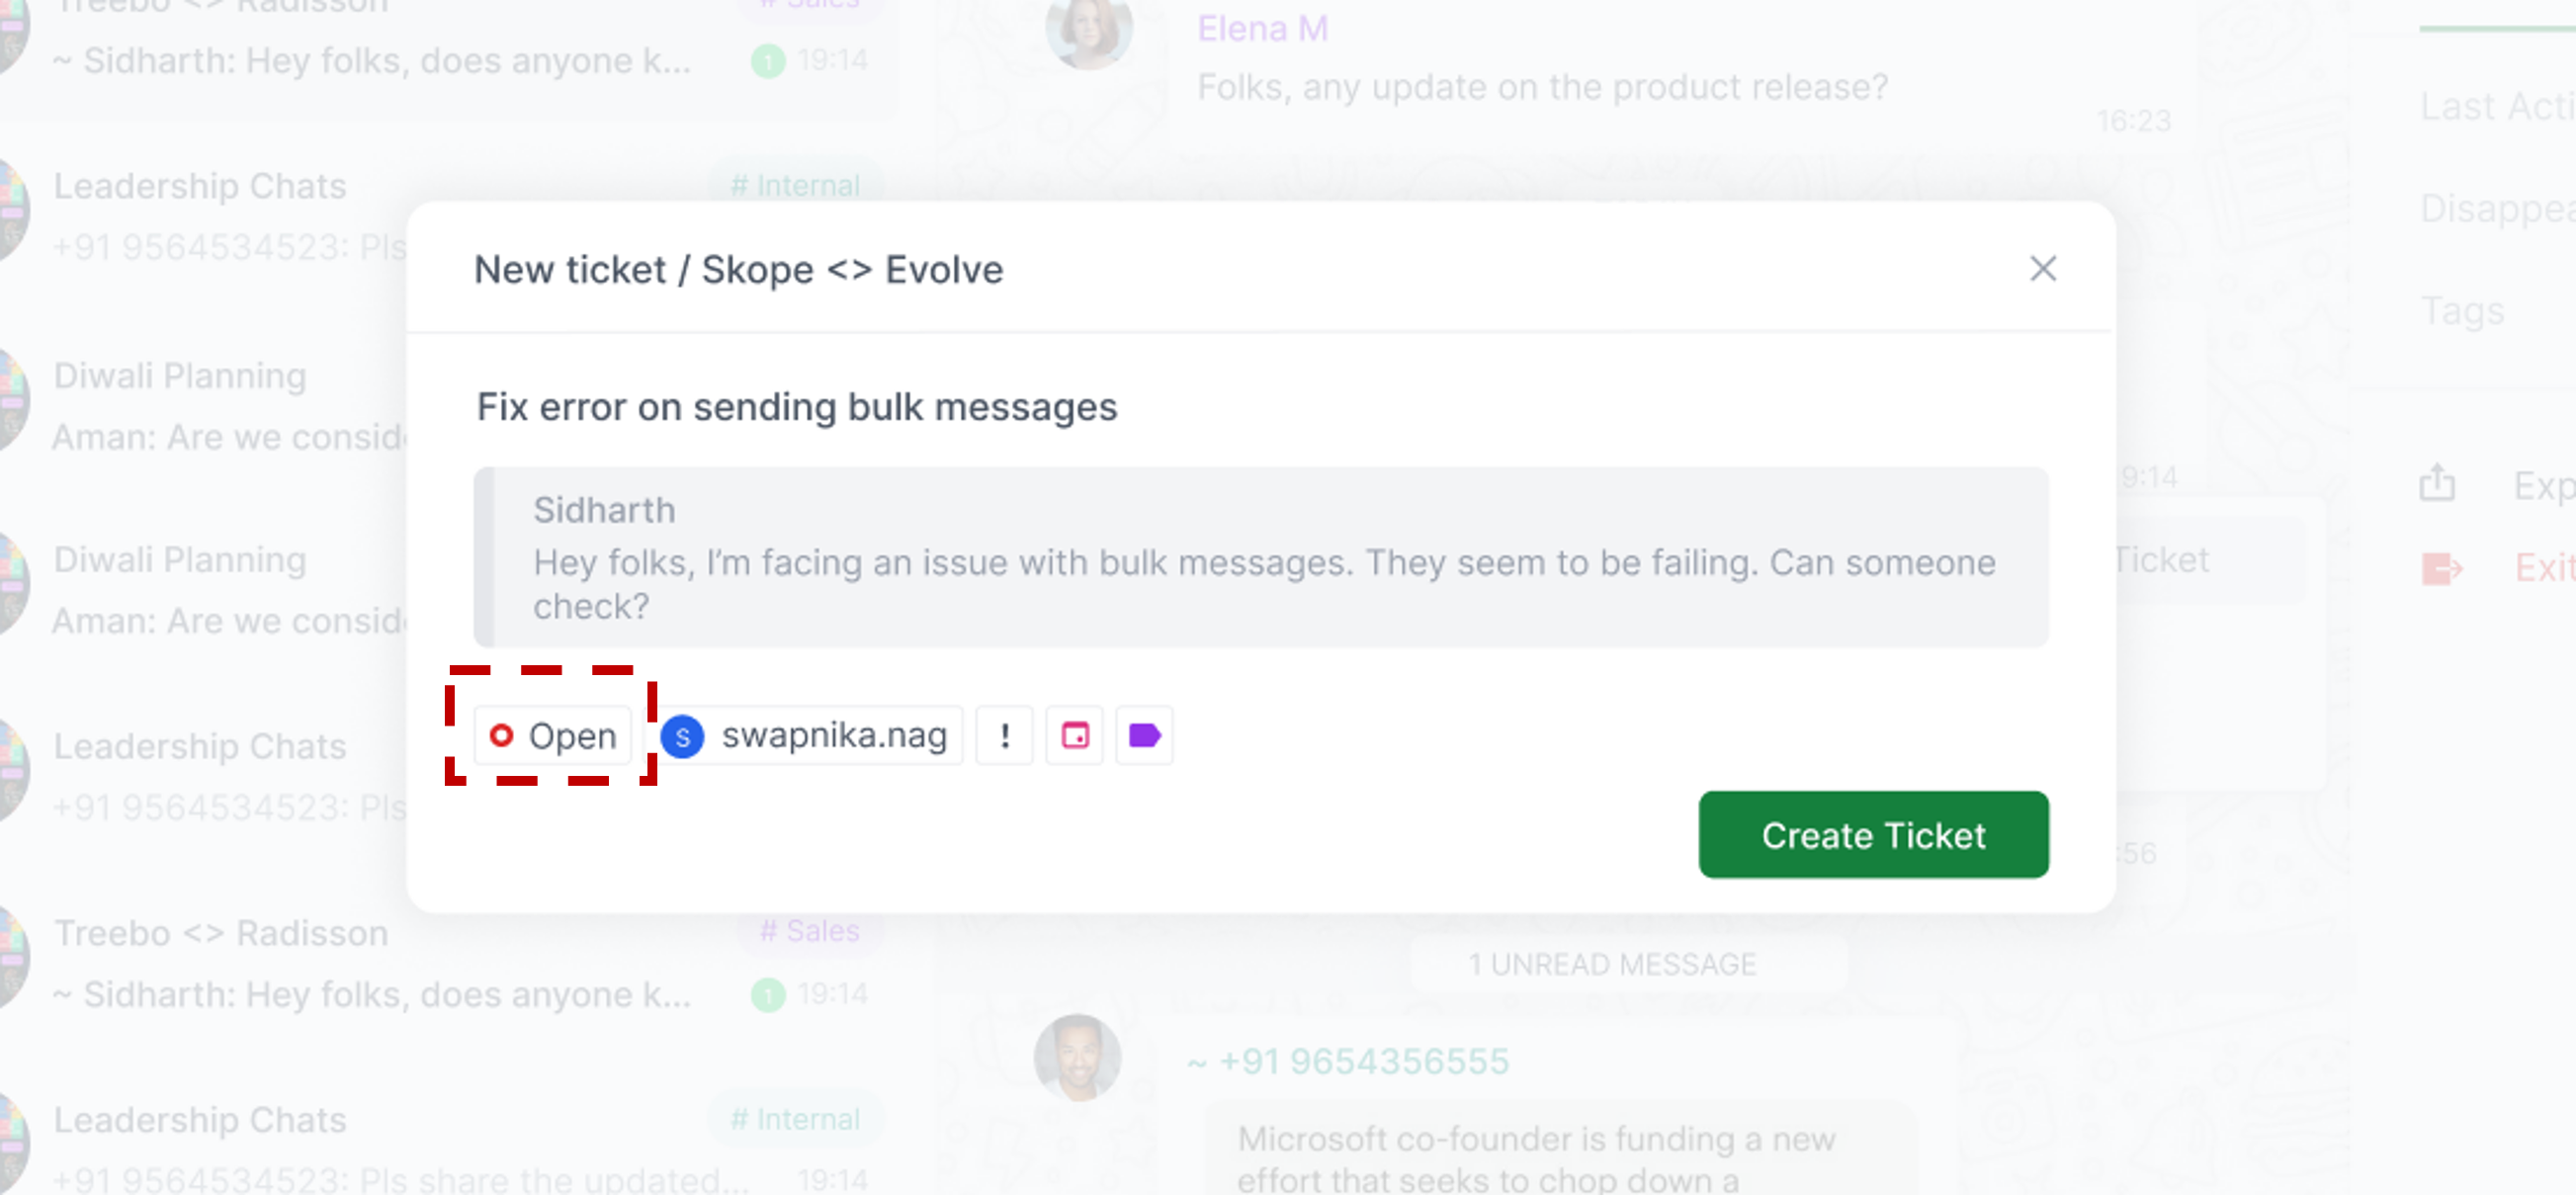Image resolution: width=2576 pixels, height=1195 pixels.
Task: Click the +91 9654356555 sender name
Action: point(1348,1061)
